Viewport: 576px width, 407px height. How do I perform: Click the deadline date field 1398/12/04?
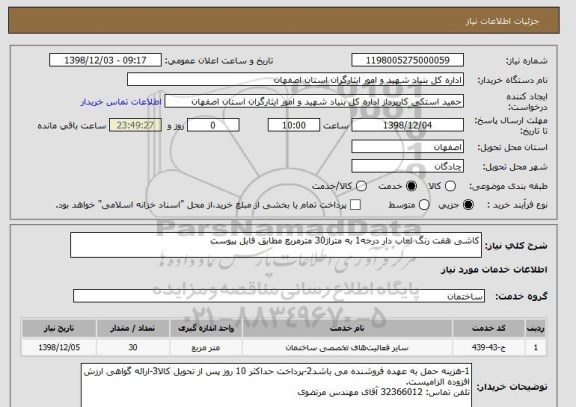(x=407, y=125)
